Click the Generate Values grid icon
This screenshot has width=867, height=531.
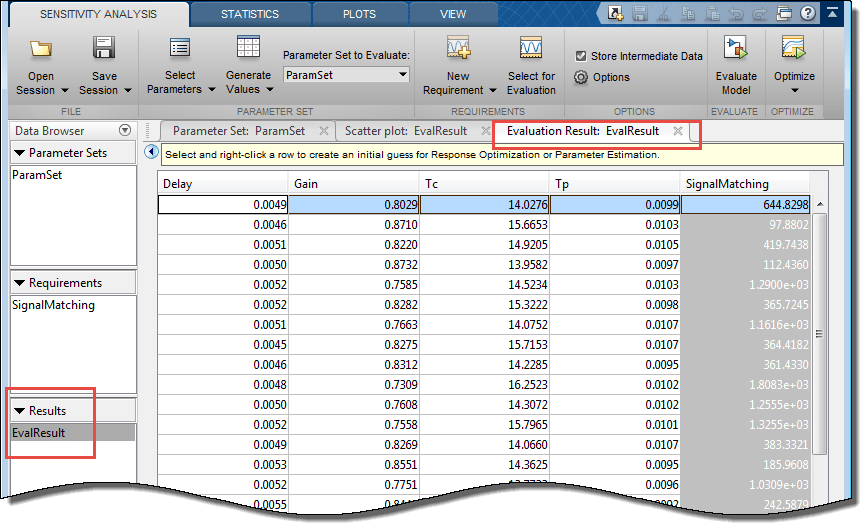pyautogui.click(x=248, y=47)
